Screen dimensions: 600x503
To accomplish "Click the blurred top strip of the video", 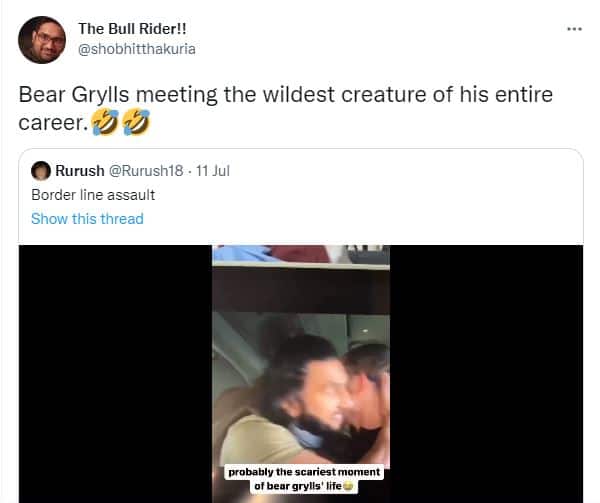I will 301,254.
